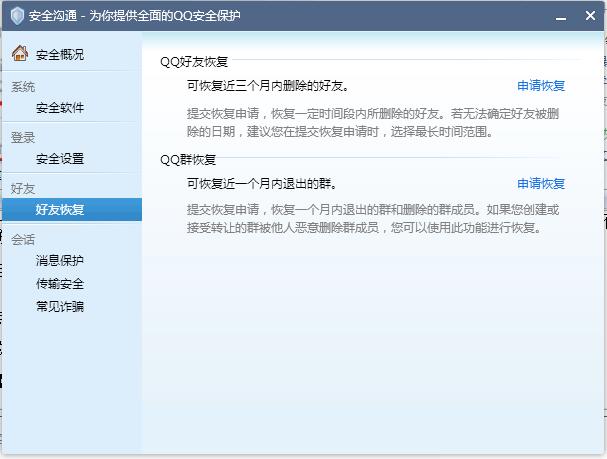The image size is (607, 459).
Task: Close the 安全沟通 window
Action: coord(590,16)
